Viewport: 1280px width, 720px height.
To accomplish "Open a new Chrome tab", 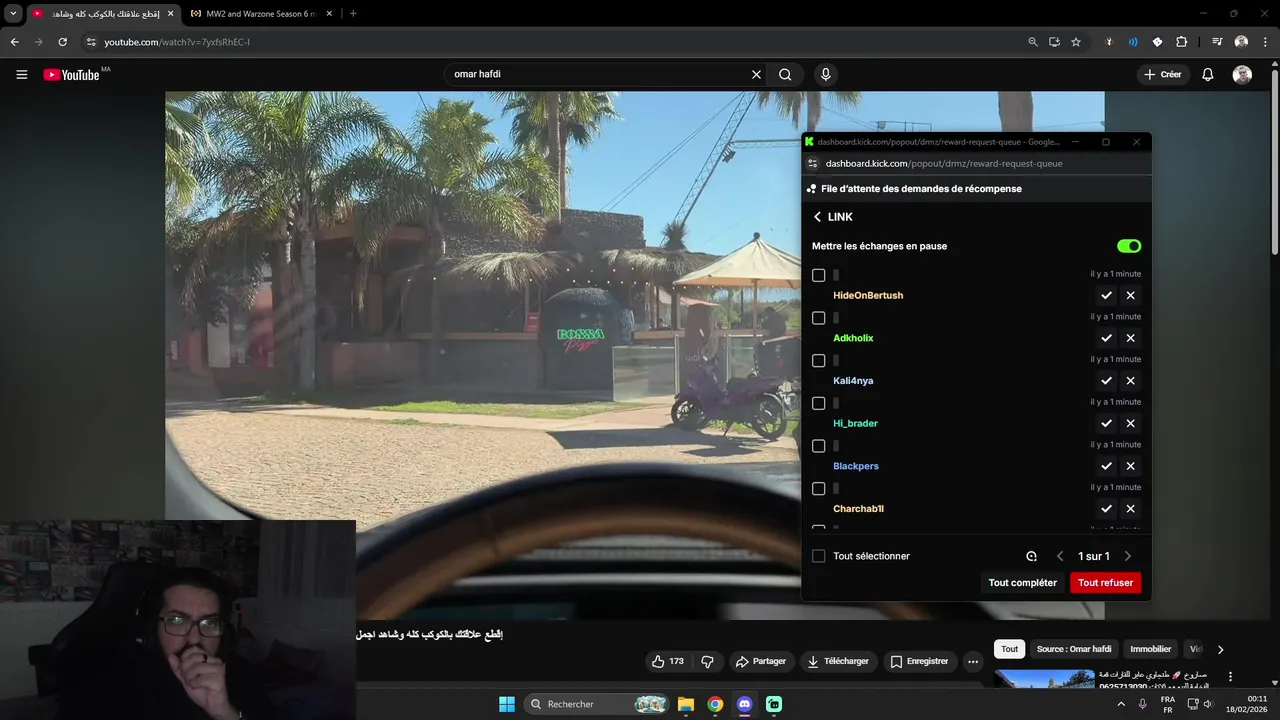I will click(x=353, y=14).
